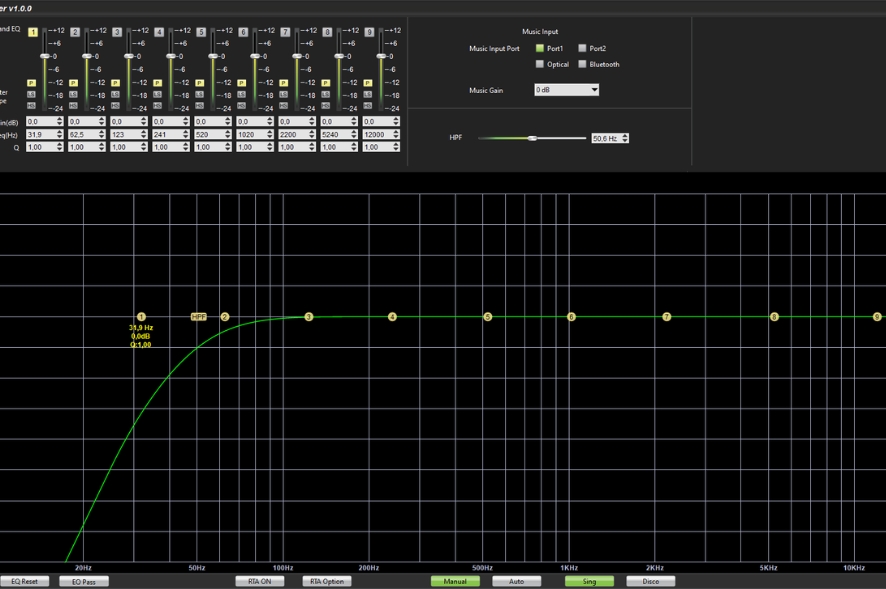The width and height of the screenshot is (886, 589).
Task: Increase the HPF frequency with the up arrow
Action: tap(626, 135)
